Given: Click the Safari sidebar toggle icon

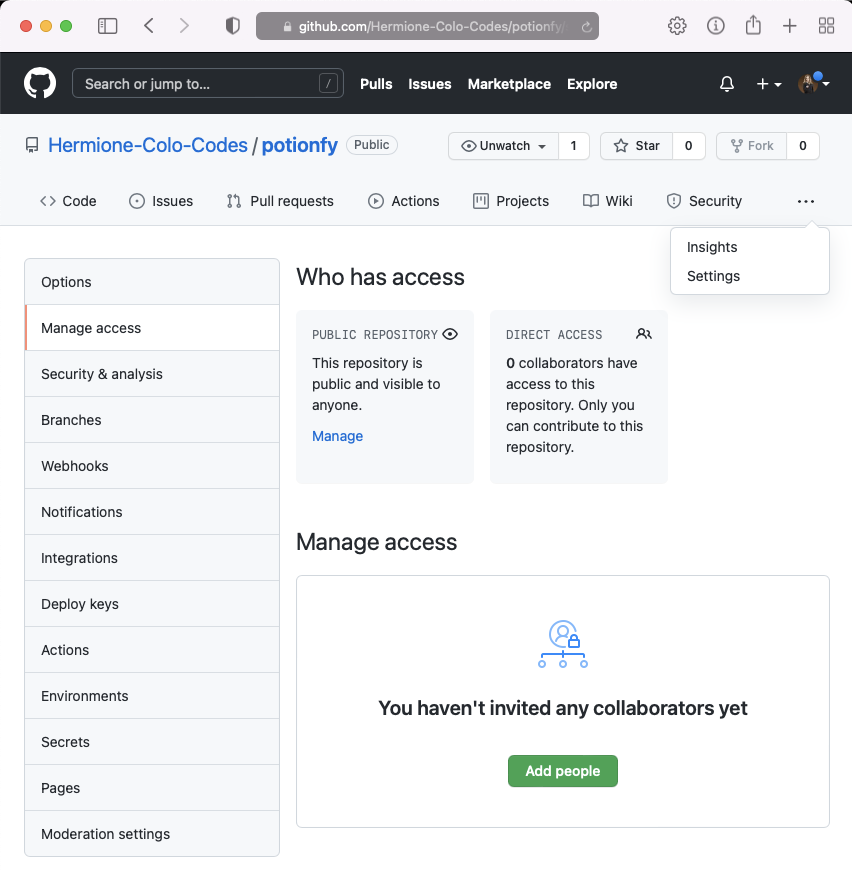Looking at the screenshot, I should click(107, 26).
